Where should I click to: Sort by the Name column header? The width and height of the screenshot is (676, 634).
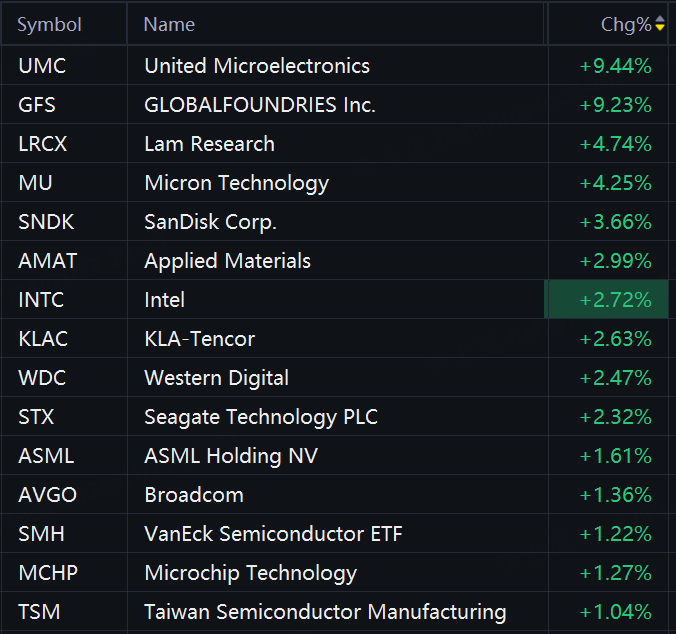[170, 25]
